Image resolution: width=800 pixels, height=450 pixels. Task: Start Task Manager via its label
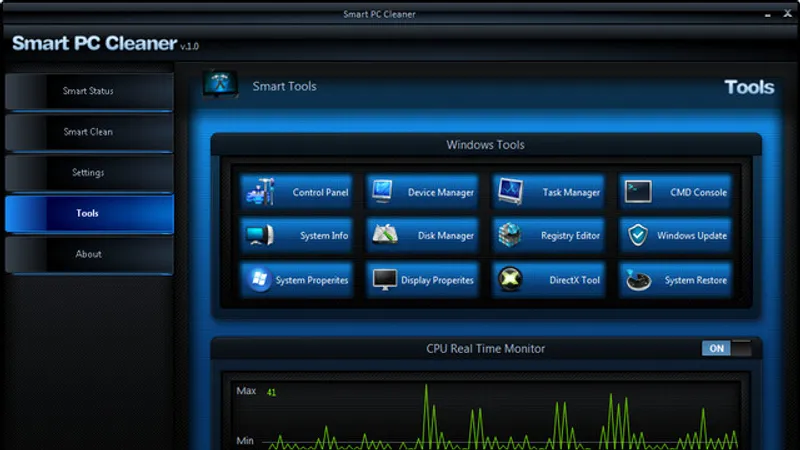[x=571, y=192]
